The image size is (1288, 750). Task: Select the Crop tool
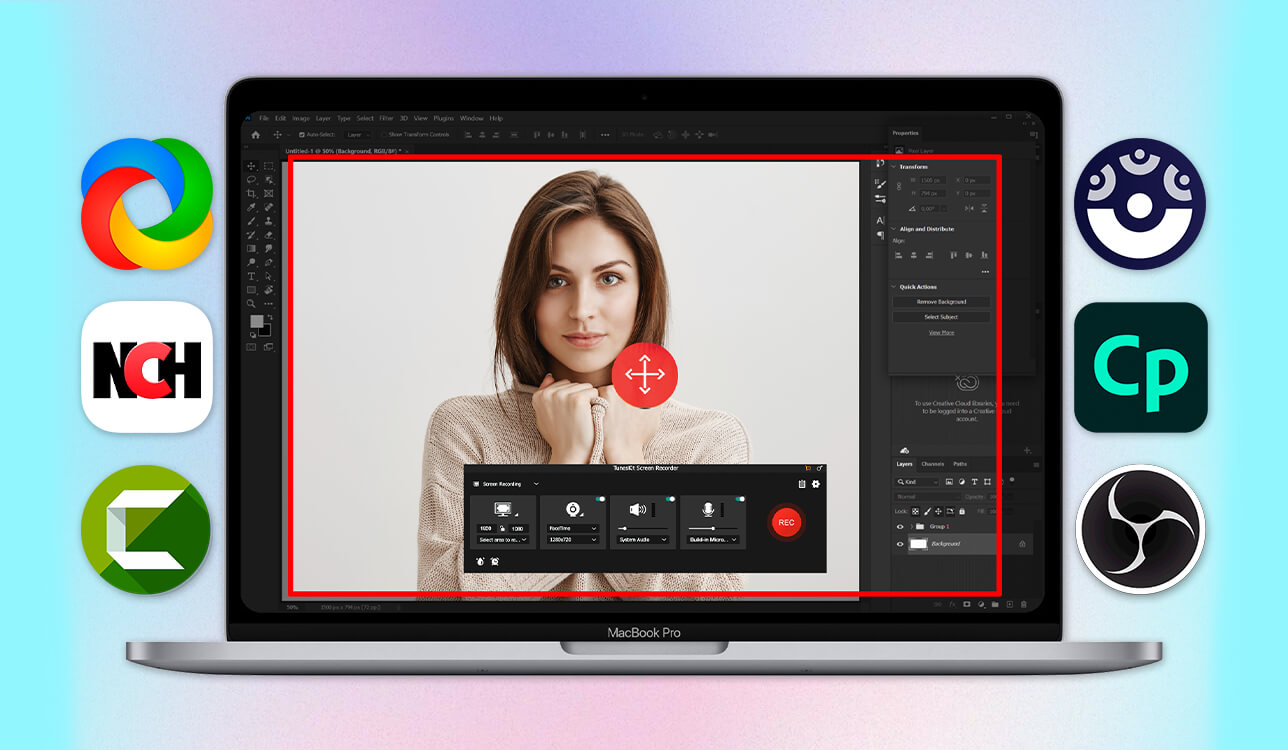[252, 193]
